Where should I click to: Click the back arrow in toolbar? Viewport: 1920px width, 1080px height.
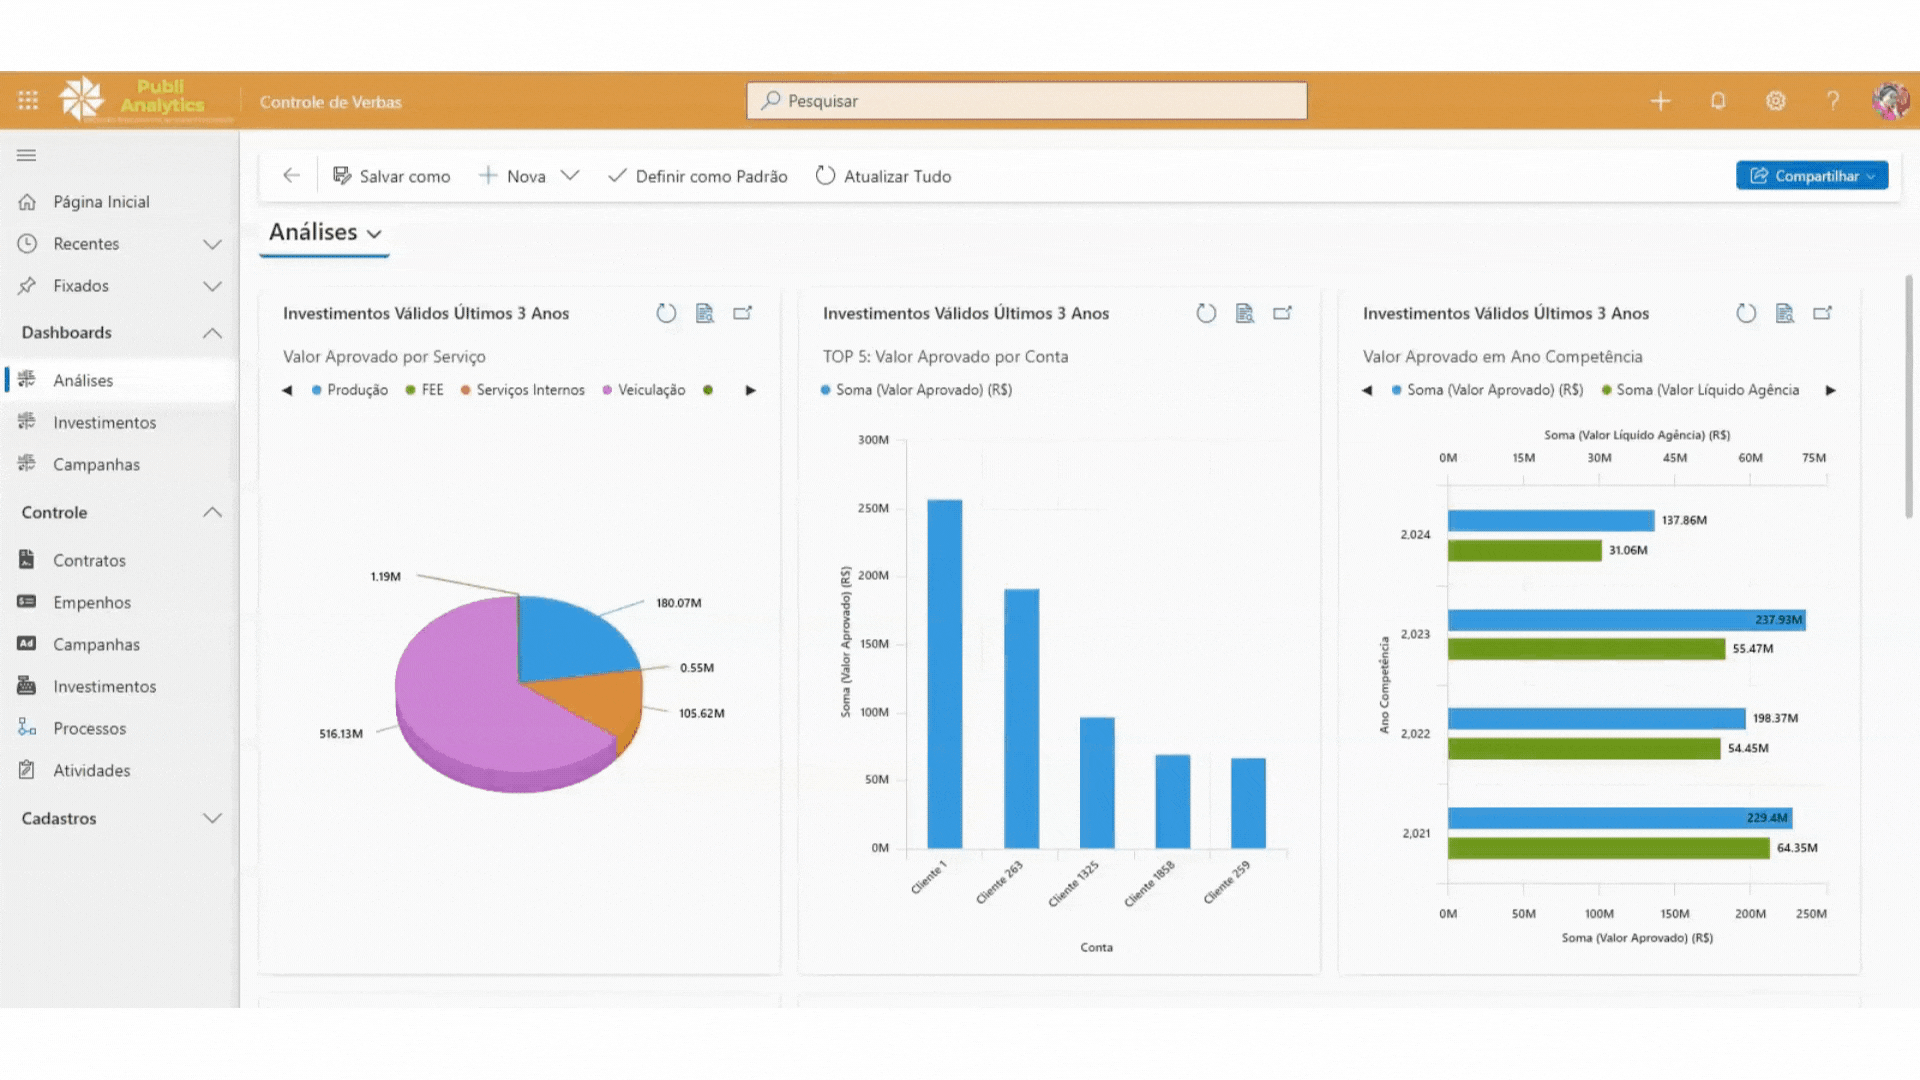pyautogui.click(x=291, y=176)
